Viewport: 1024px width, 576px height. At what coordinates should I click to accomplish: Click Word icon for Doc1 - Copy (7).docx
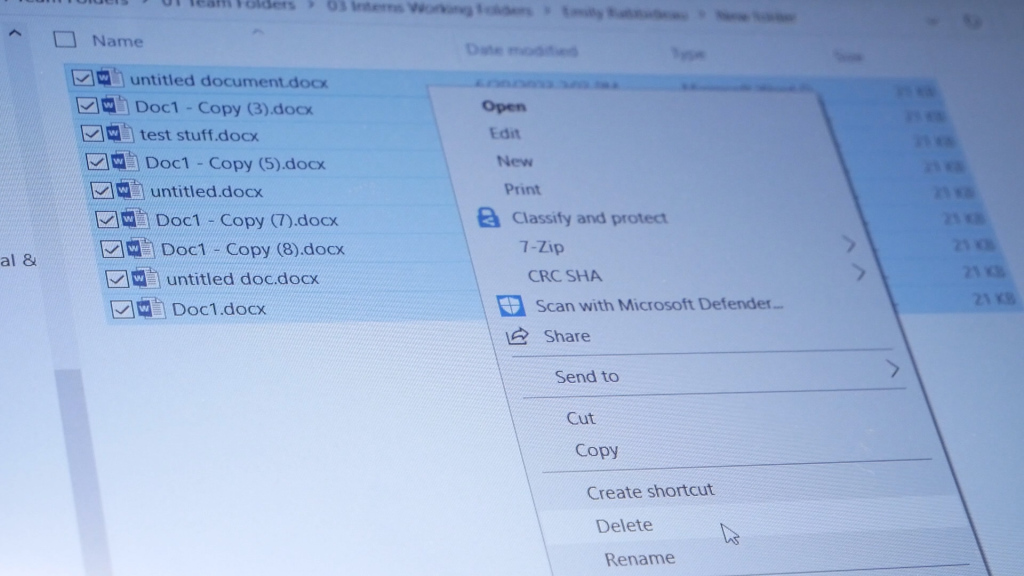pos(136,219)
